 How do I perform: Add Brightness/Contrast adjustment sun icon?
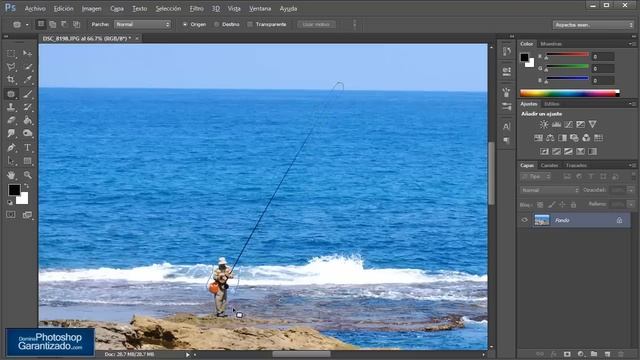[x=544, y=124]
